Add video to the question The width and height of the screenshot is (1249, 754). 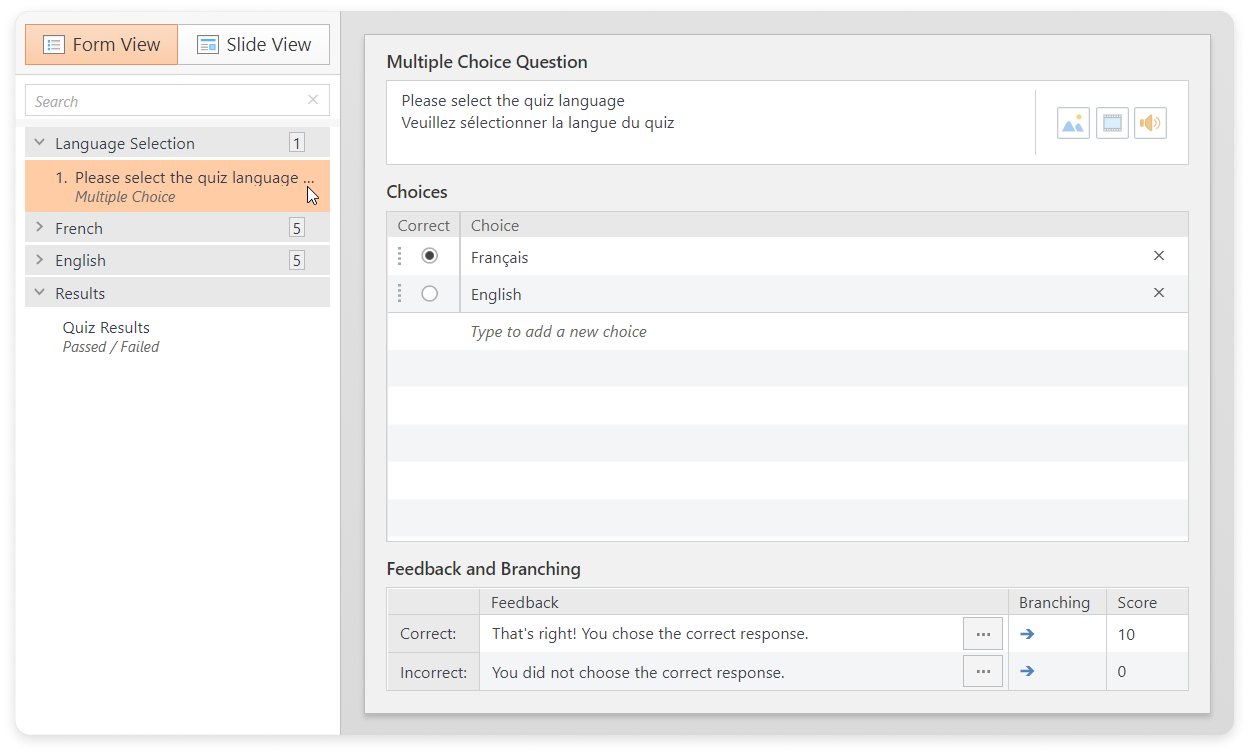tap(1112, 123)
